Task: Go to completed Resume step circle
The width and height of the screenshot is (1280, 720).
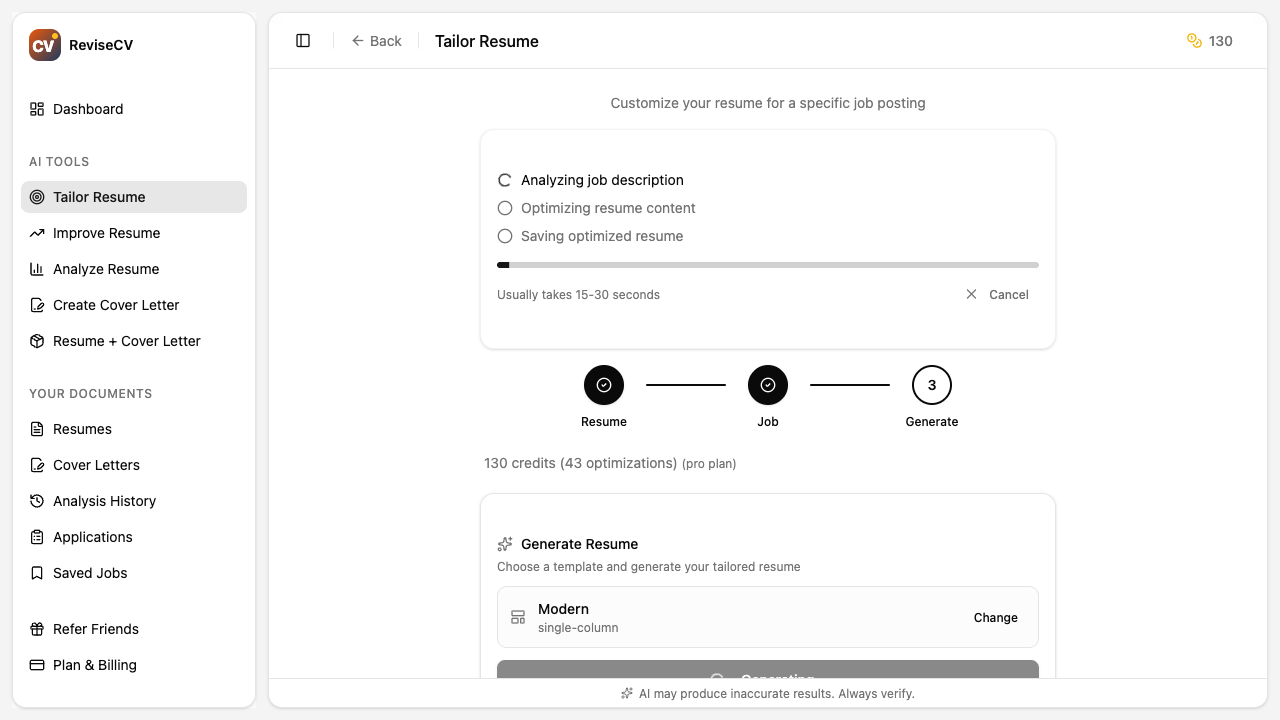Action: 604,385
